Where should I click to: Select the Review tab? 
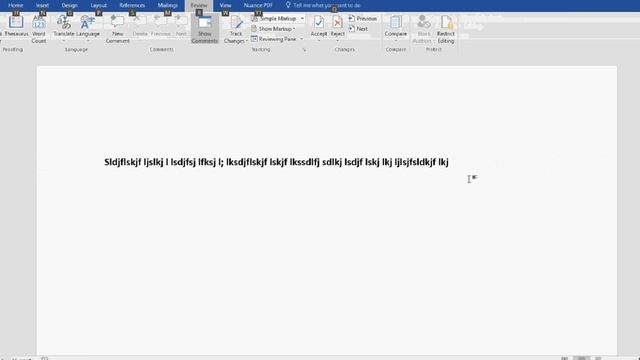[199, 5]
